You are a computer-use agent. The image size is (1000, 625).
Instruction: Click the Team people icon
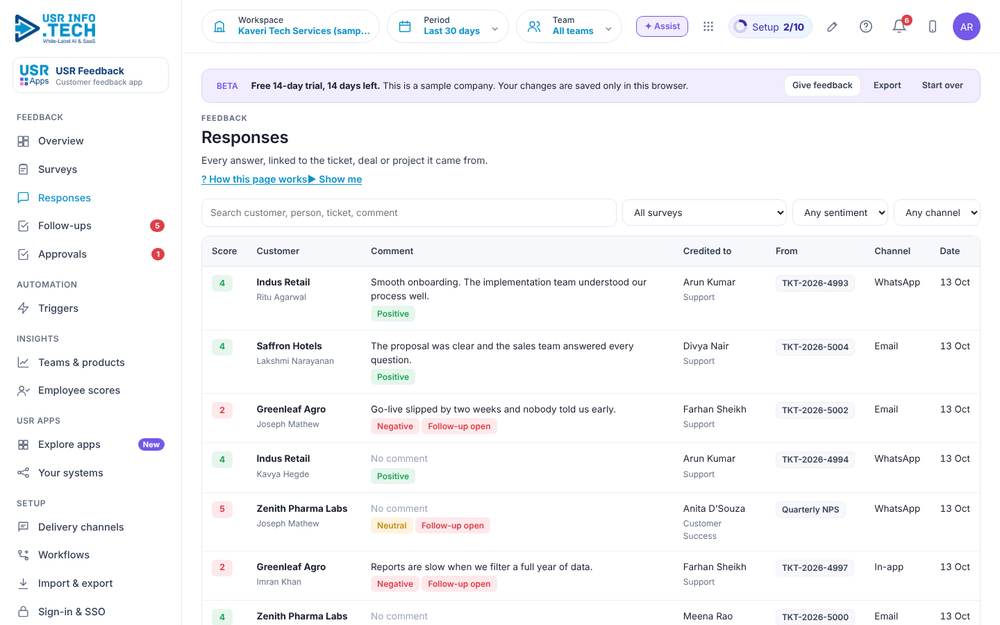pos(534,27)
